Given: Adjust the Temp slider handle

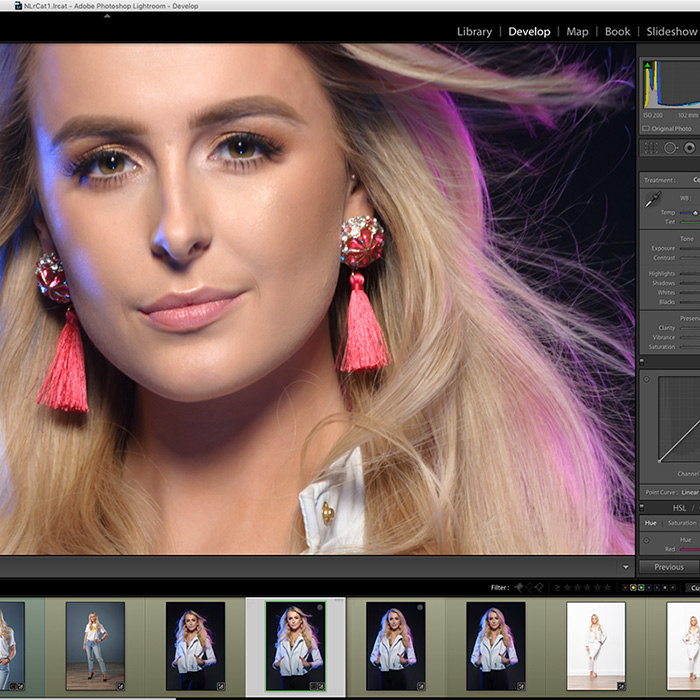Looking at the screenshot, I should point(695,213).
